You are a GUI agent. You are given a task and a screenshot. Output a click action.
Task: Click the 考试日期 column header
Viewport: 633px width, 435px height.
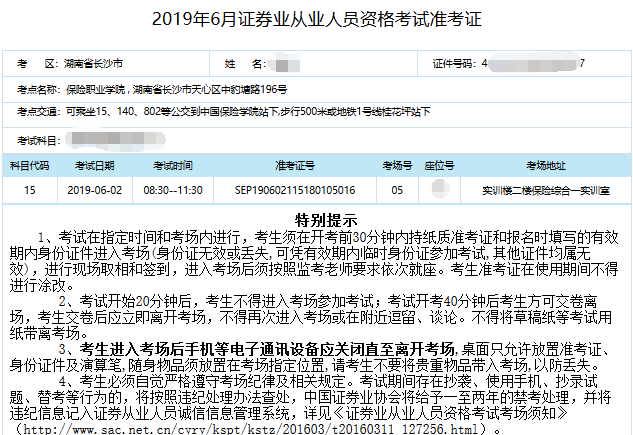point(94,164)
